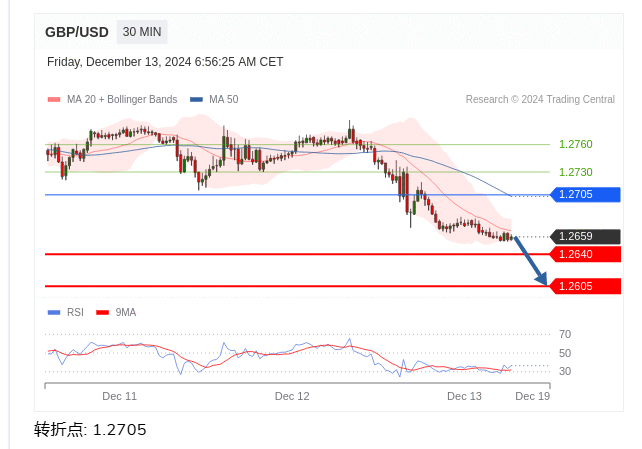Image resolution: width=642 pixels, height=449 pixels.
Task: Click the dark blue MA 50 legend swatch
Action: click(197, 99)
